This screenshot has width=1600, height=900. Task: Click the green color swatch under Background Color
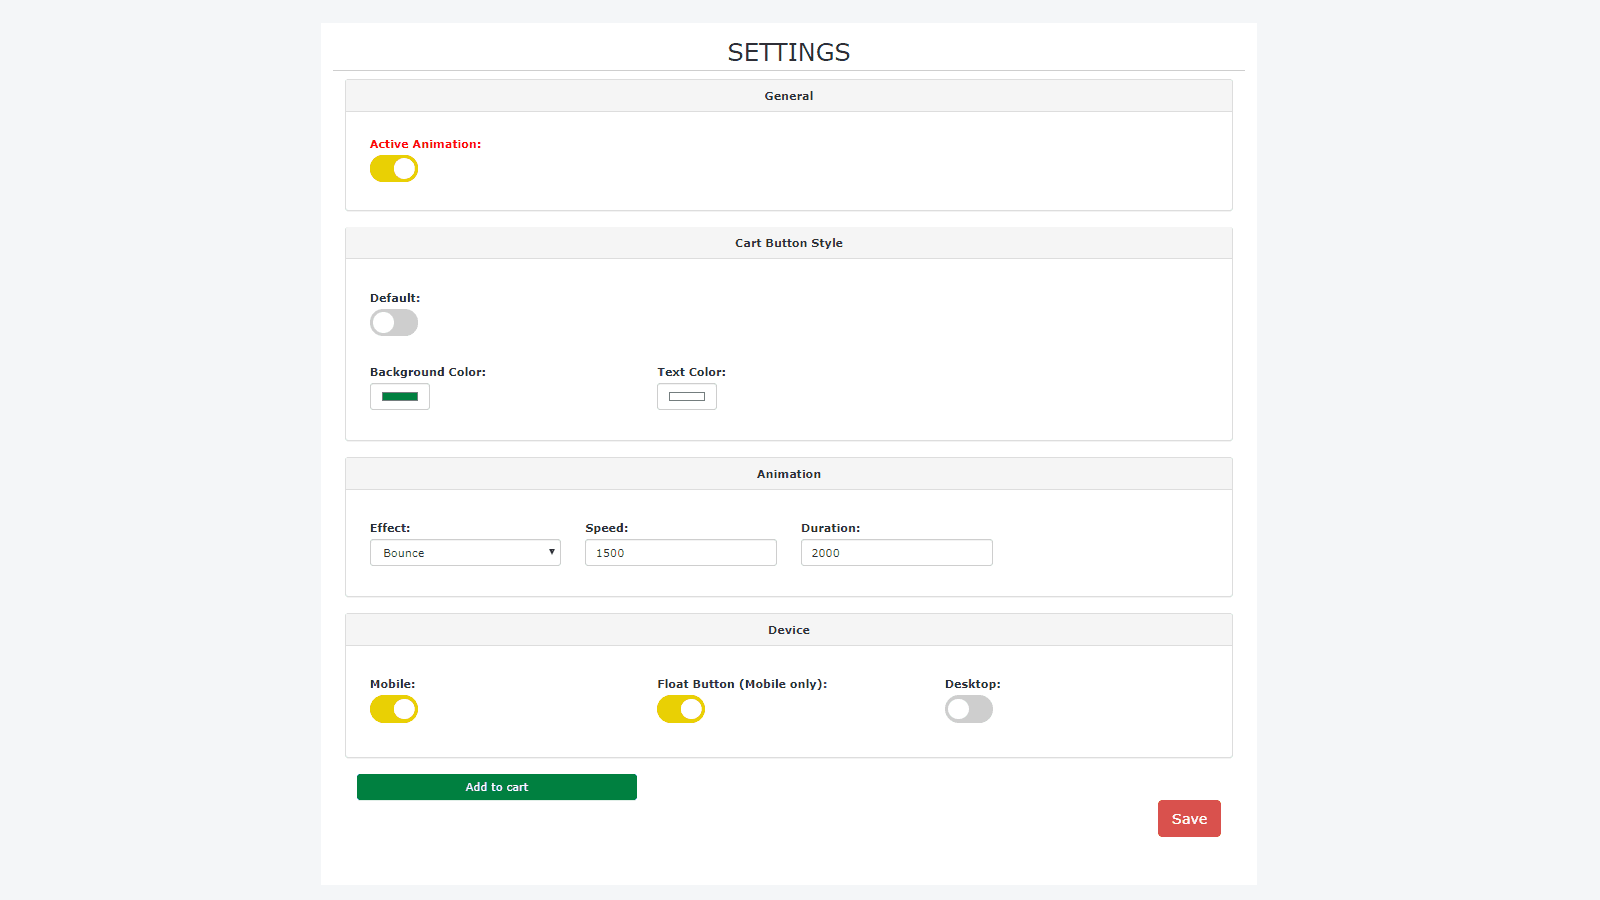pyautogui.click(x=399, y=396)
